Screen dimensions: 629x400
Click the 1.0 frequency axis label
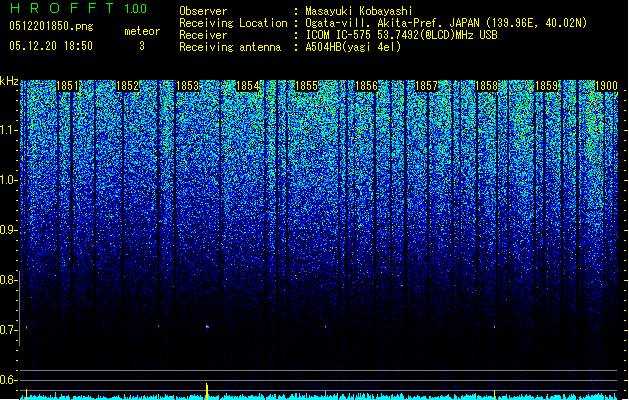(9, 180)
